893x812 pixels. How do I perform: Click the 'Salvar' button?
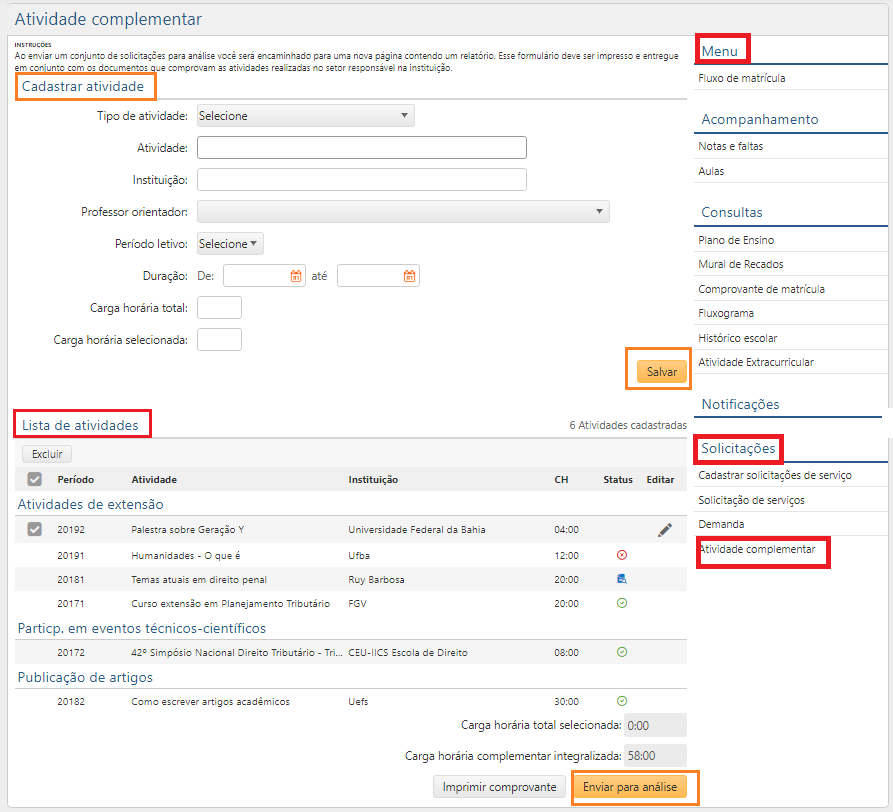tap(658, 369)
